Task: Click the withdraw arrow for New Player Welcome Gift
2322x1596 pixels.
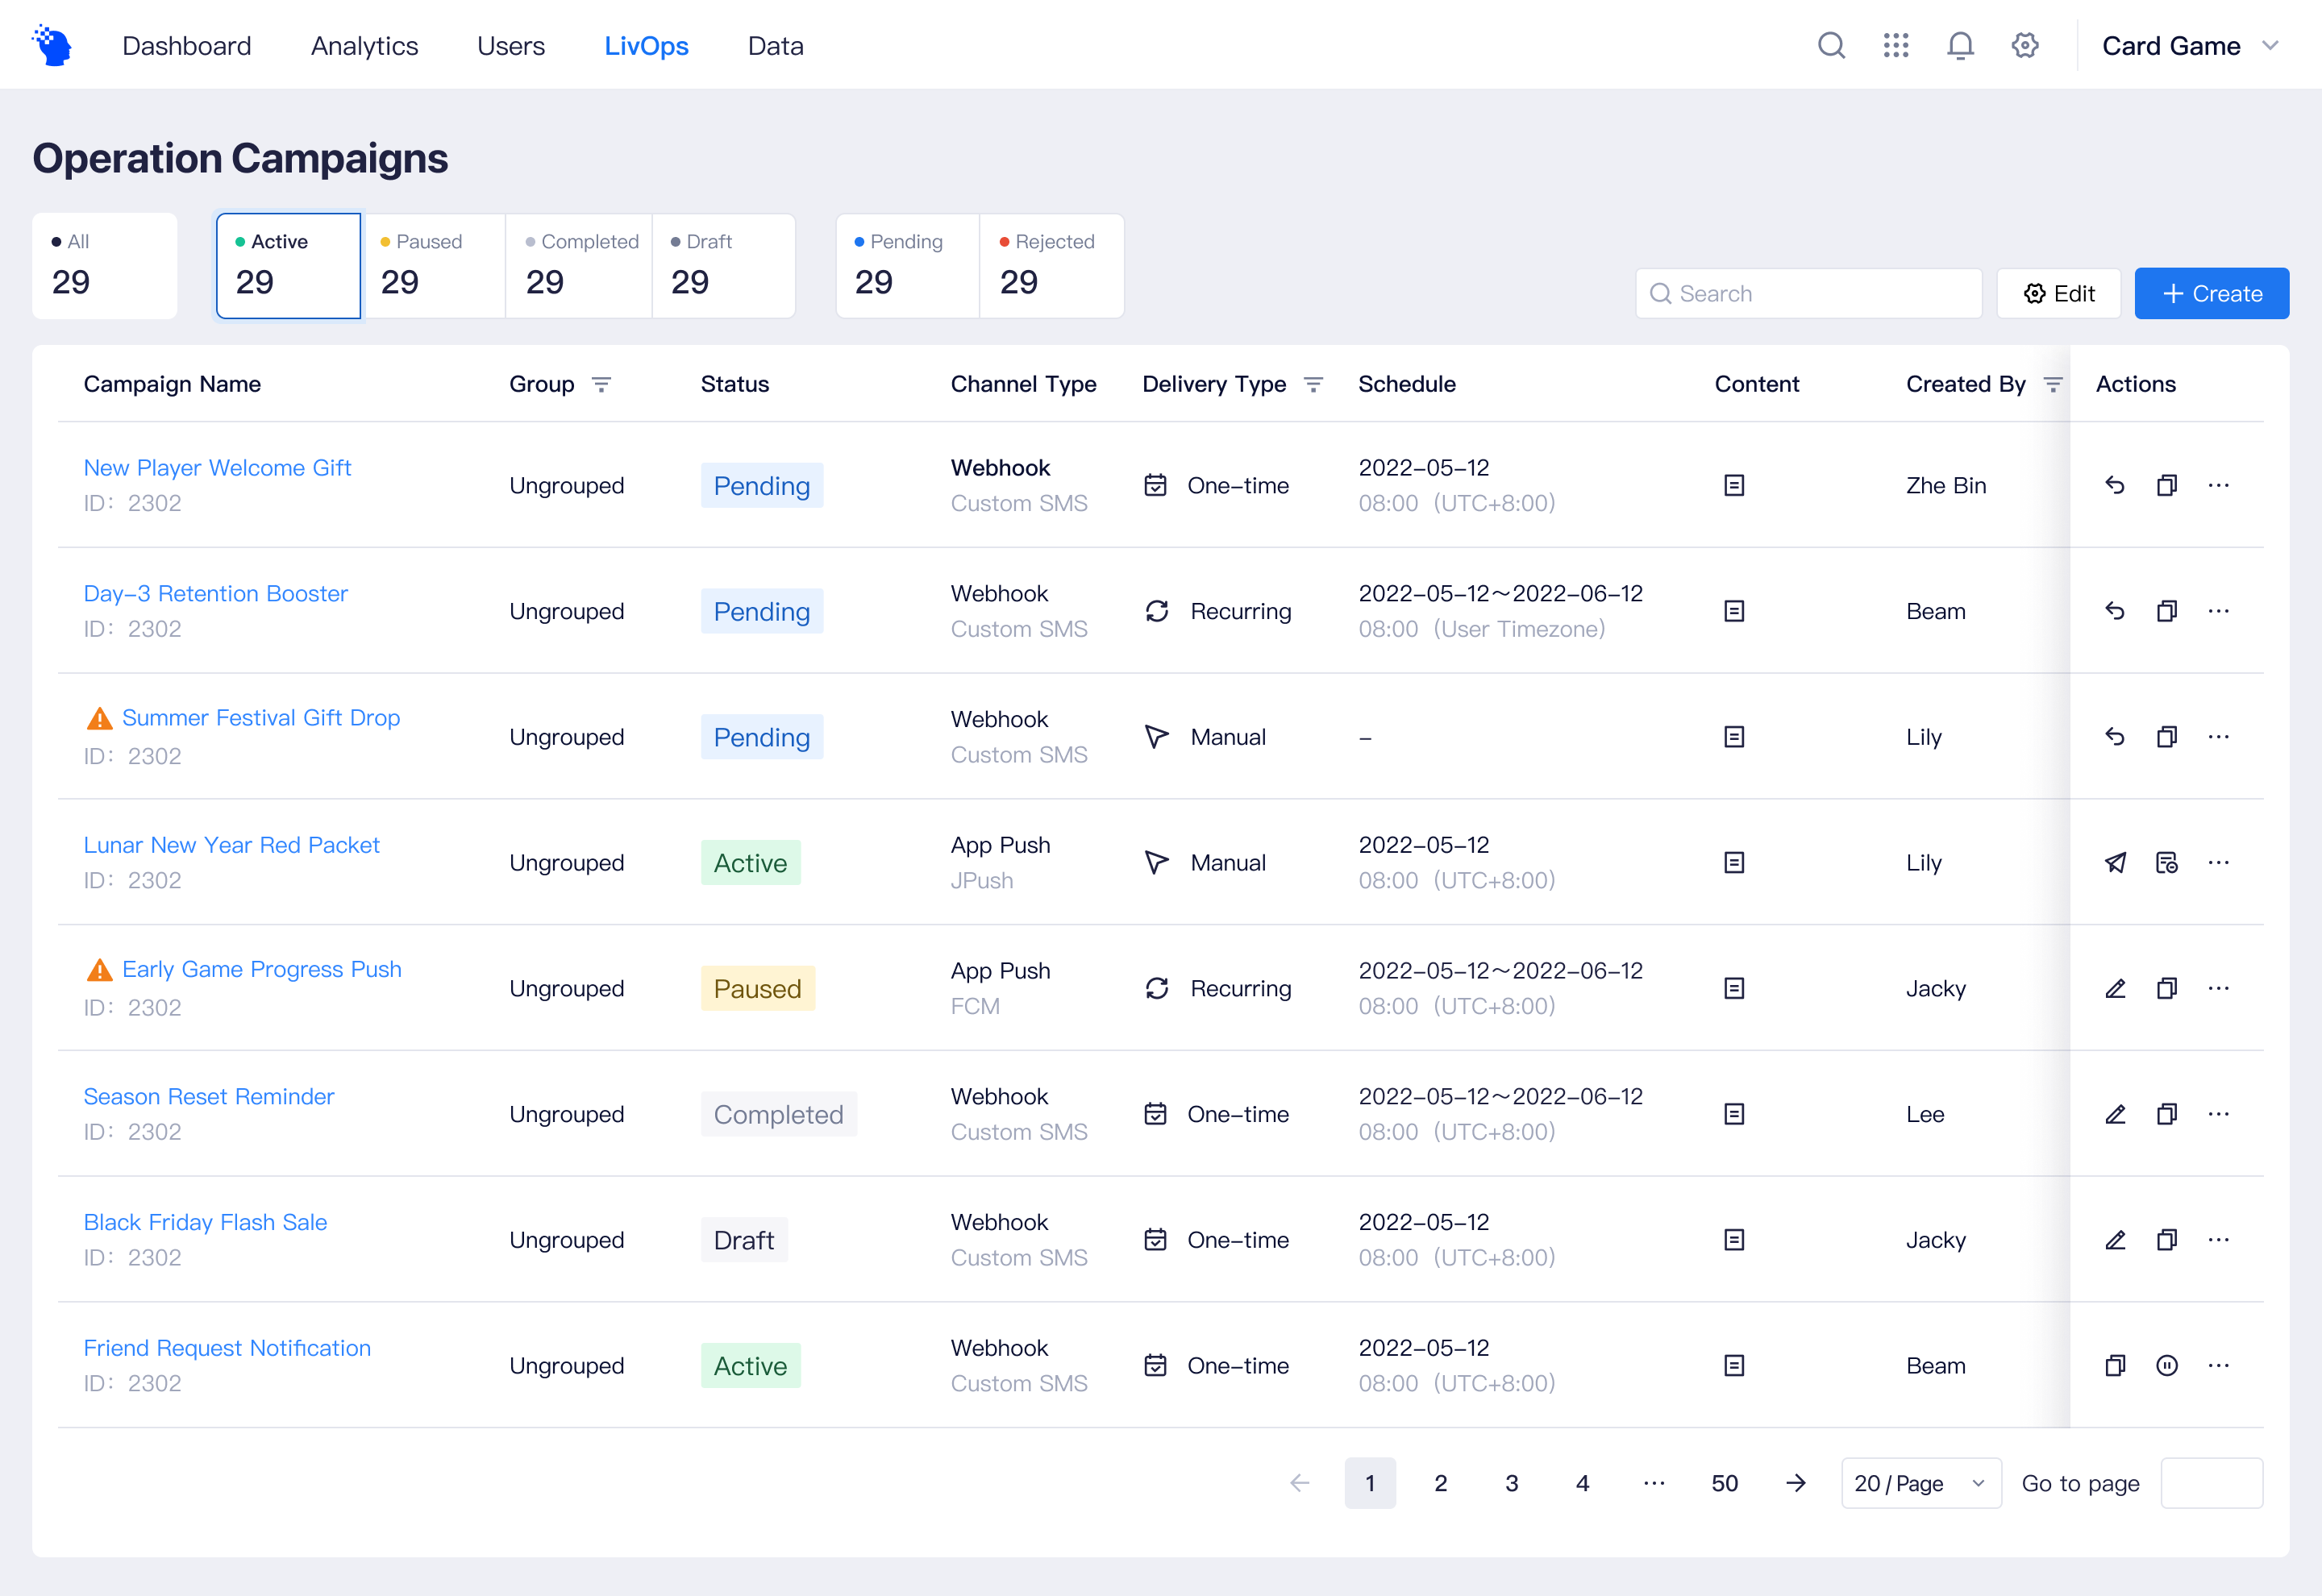Action: click(x=2115, y=486)
